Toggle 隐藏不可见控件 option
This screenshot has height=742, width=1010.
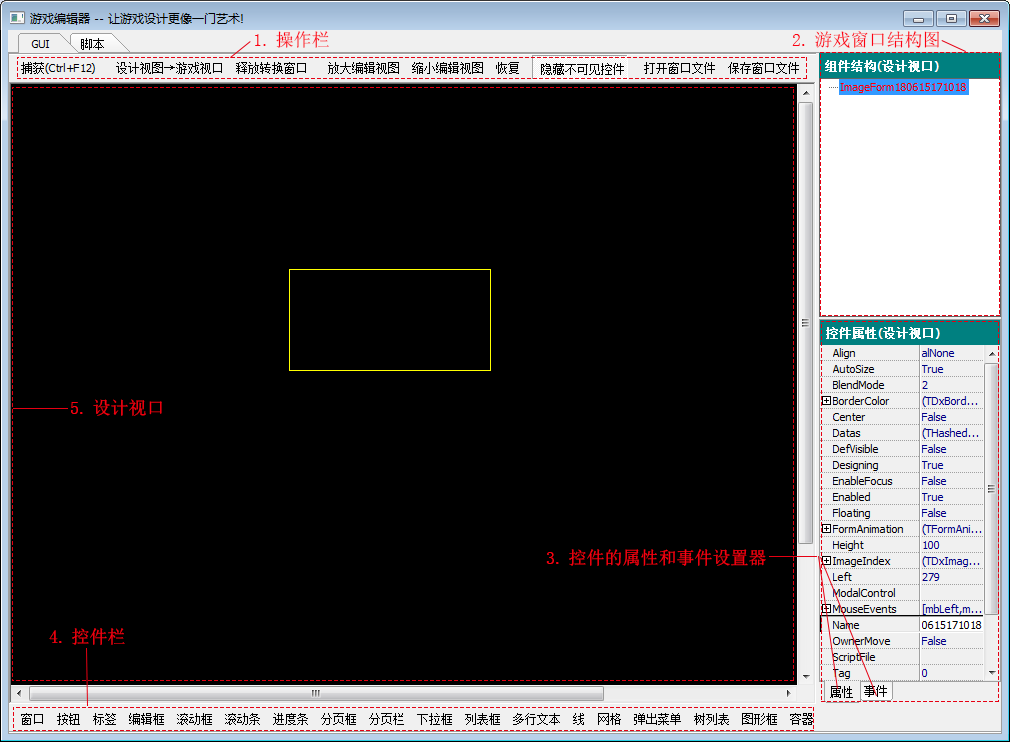tap(582, 68)
